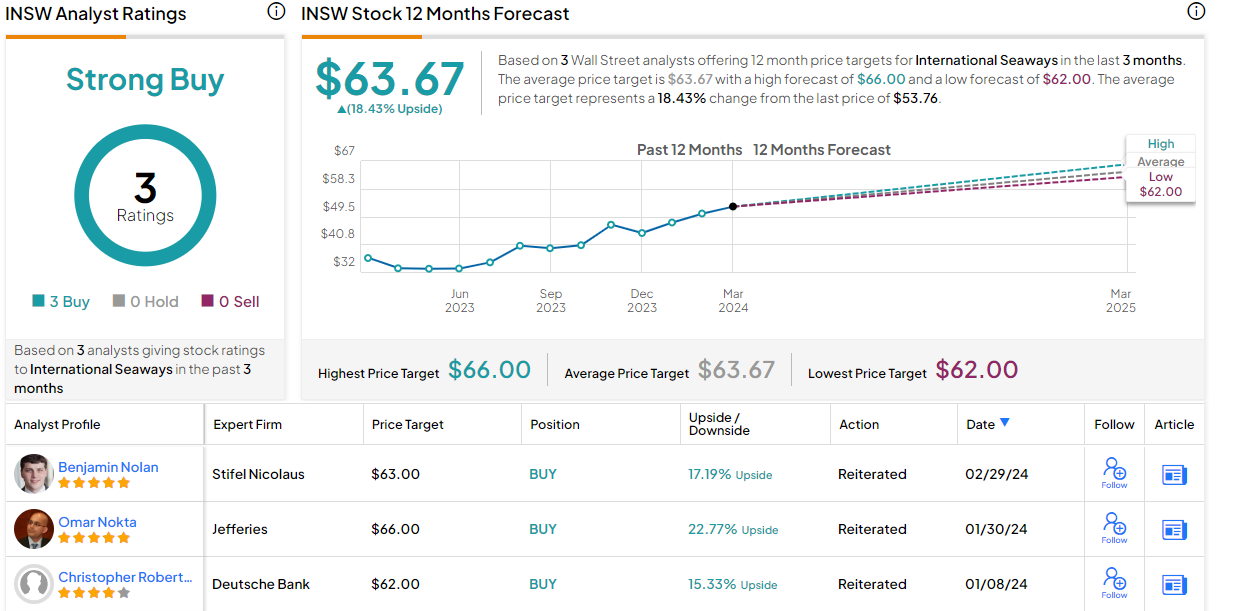The image size is (1236, 611).
Task: Click the Upside / Downside column header
Action: point(719,424)
